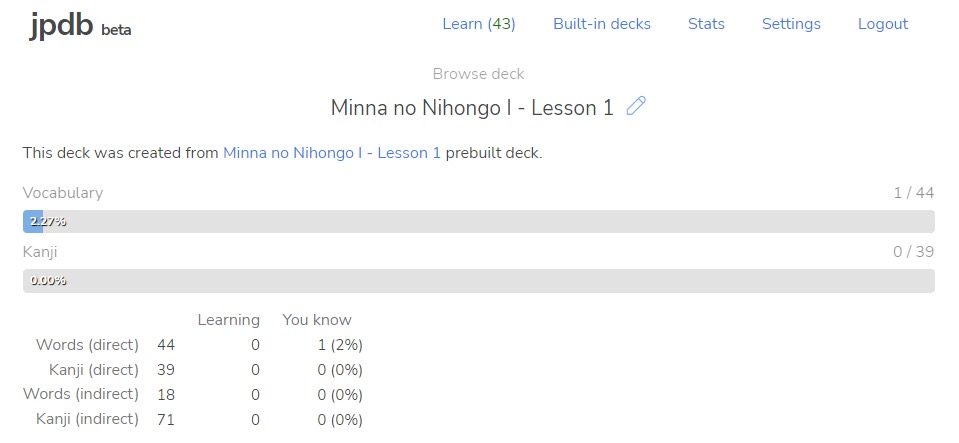Viewport: 959px width, 443px height.
Task: Click the Kanji progress bar at 0.00%
Action: [479, 281]
